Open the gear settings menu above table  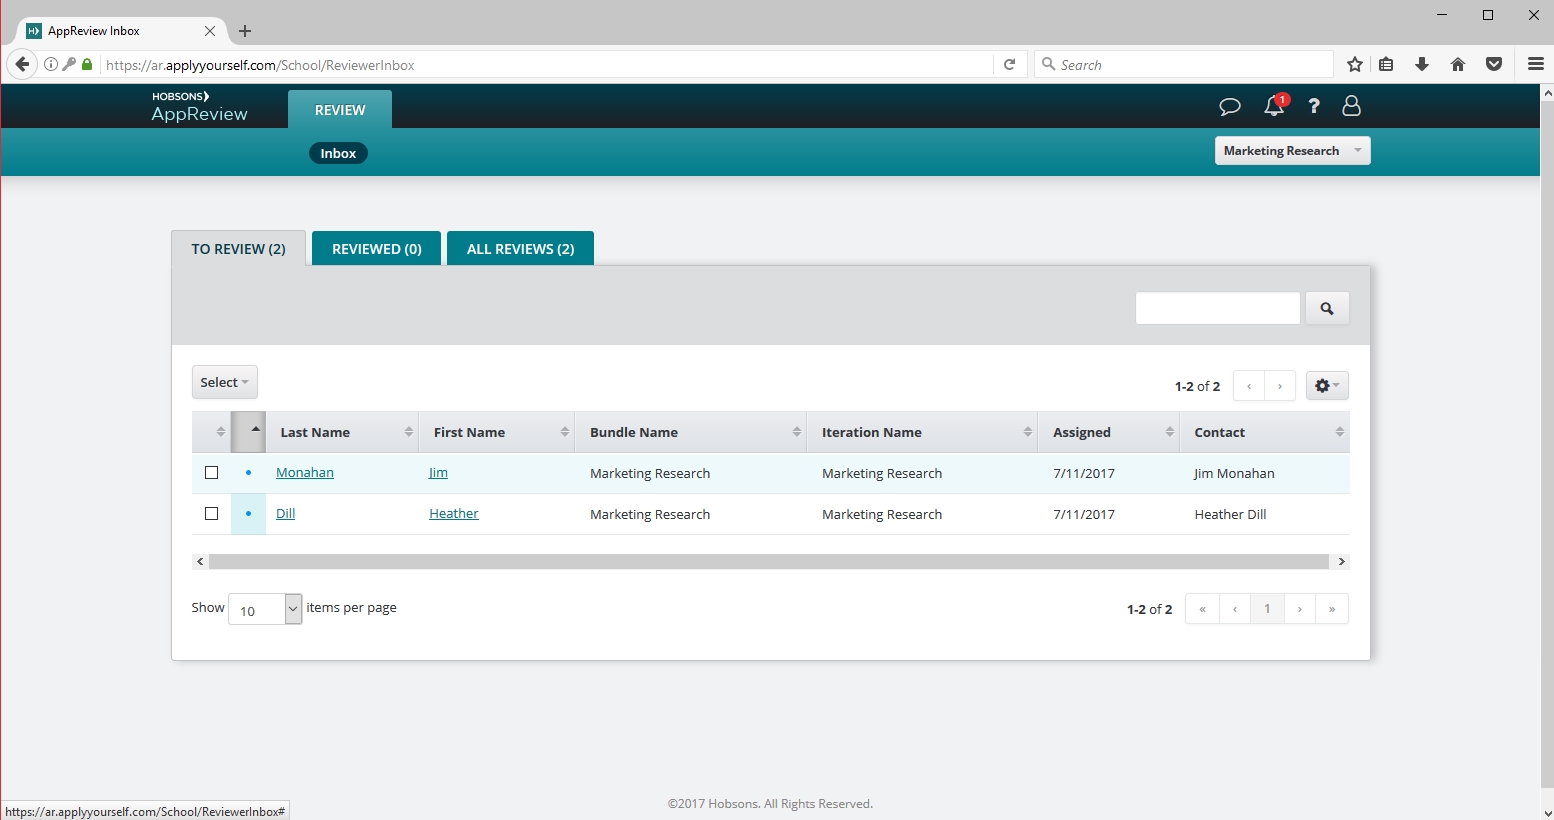[x=1327, y=386]
